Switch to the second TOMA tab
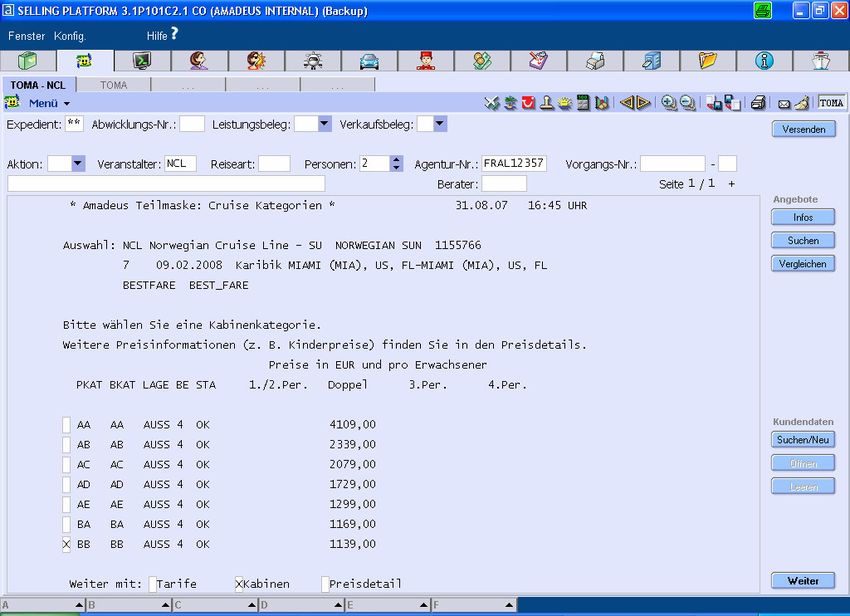Image resolution: width=850 pixels, height=616 pixels. point(114,85)
